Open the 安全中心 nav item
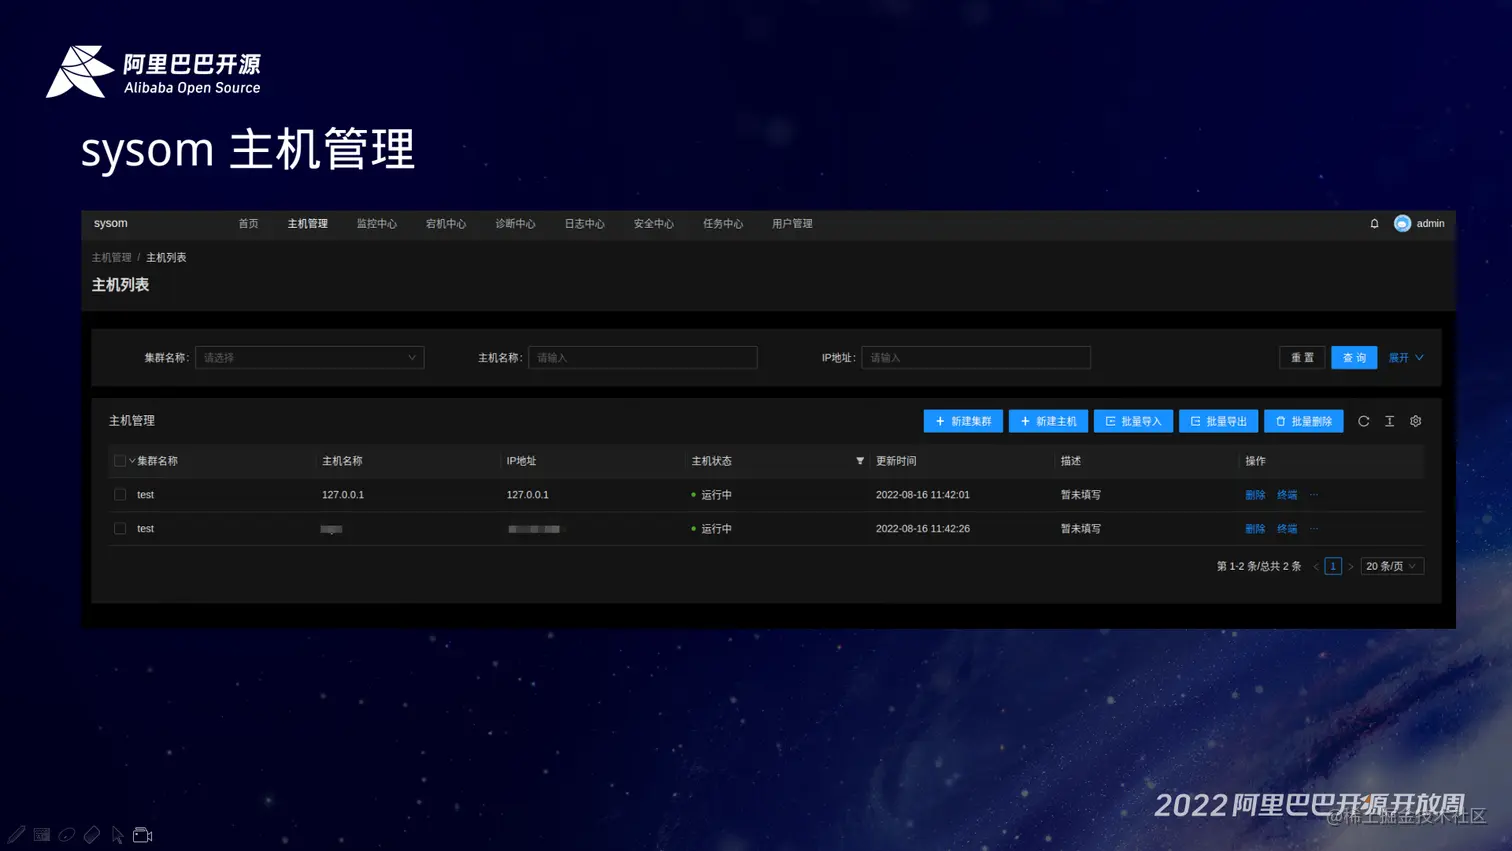 (x=654, y=224)
